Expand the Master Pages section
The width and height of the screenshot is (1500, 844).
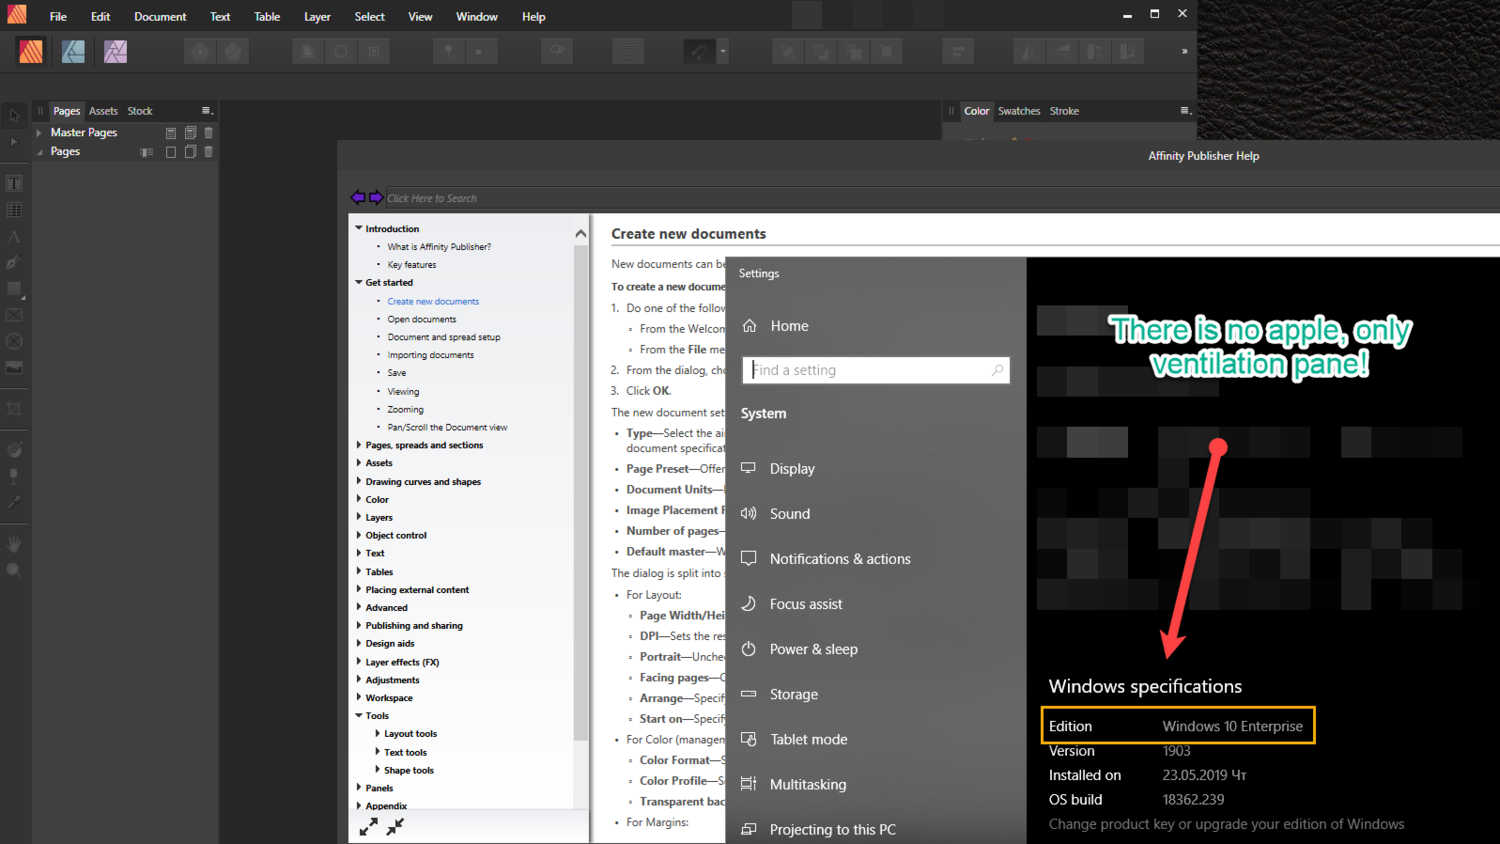[x=39, y=132]
